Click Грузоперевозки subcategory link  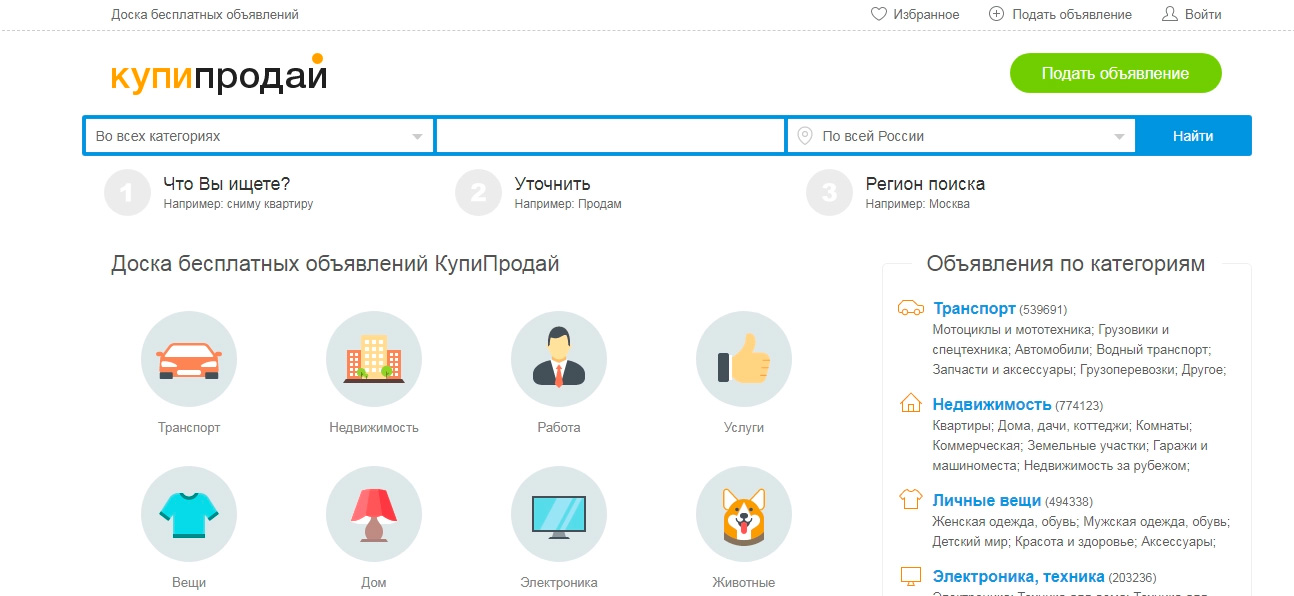pos(1128,369)
